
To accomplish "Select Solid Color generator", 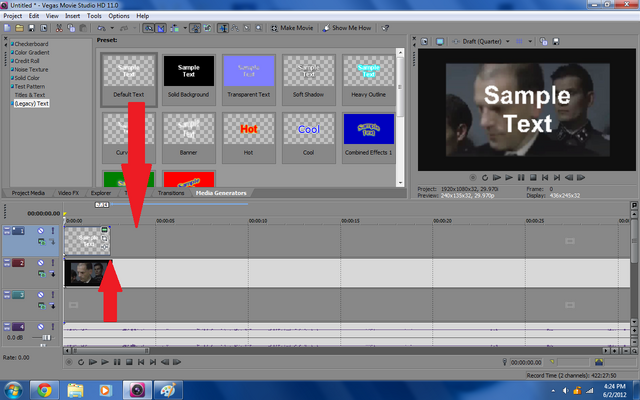I will coord(27,78).
